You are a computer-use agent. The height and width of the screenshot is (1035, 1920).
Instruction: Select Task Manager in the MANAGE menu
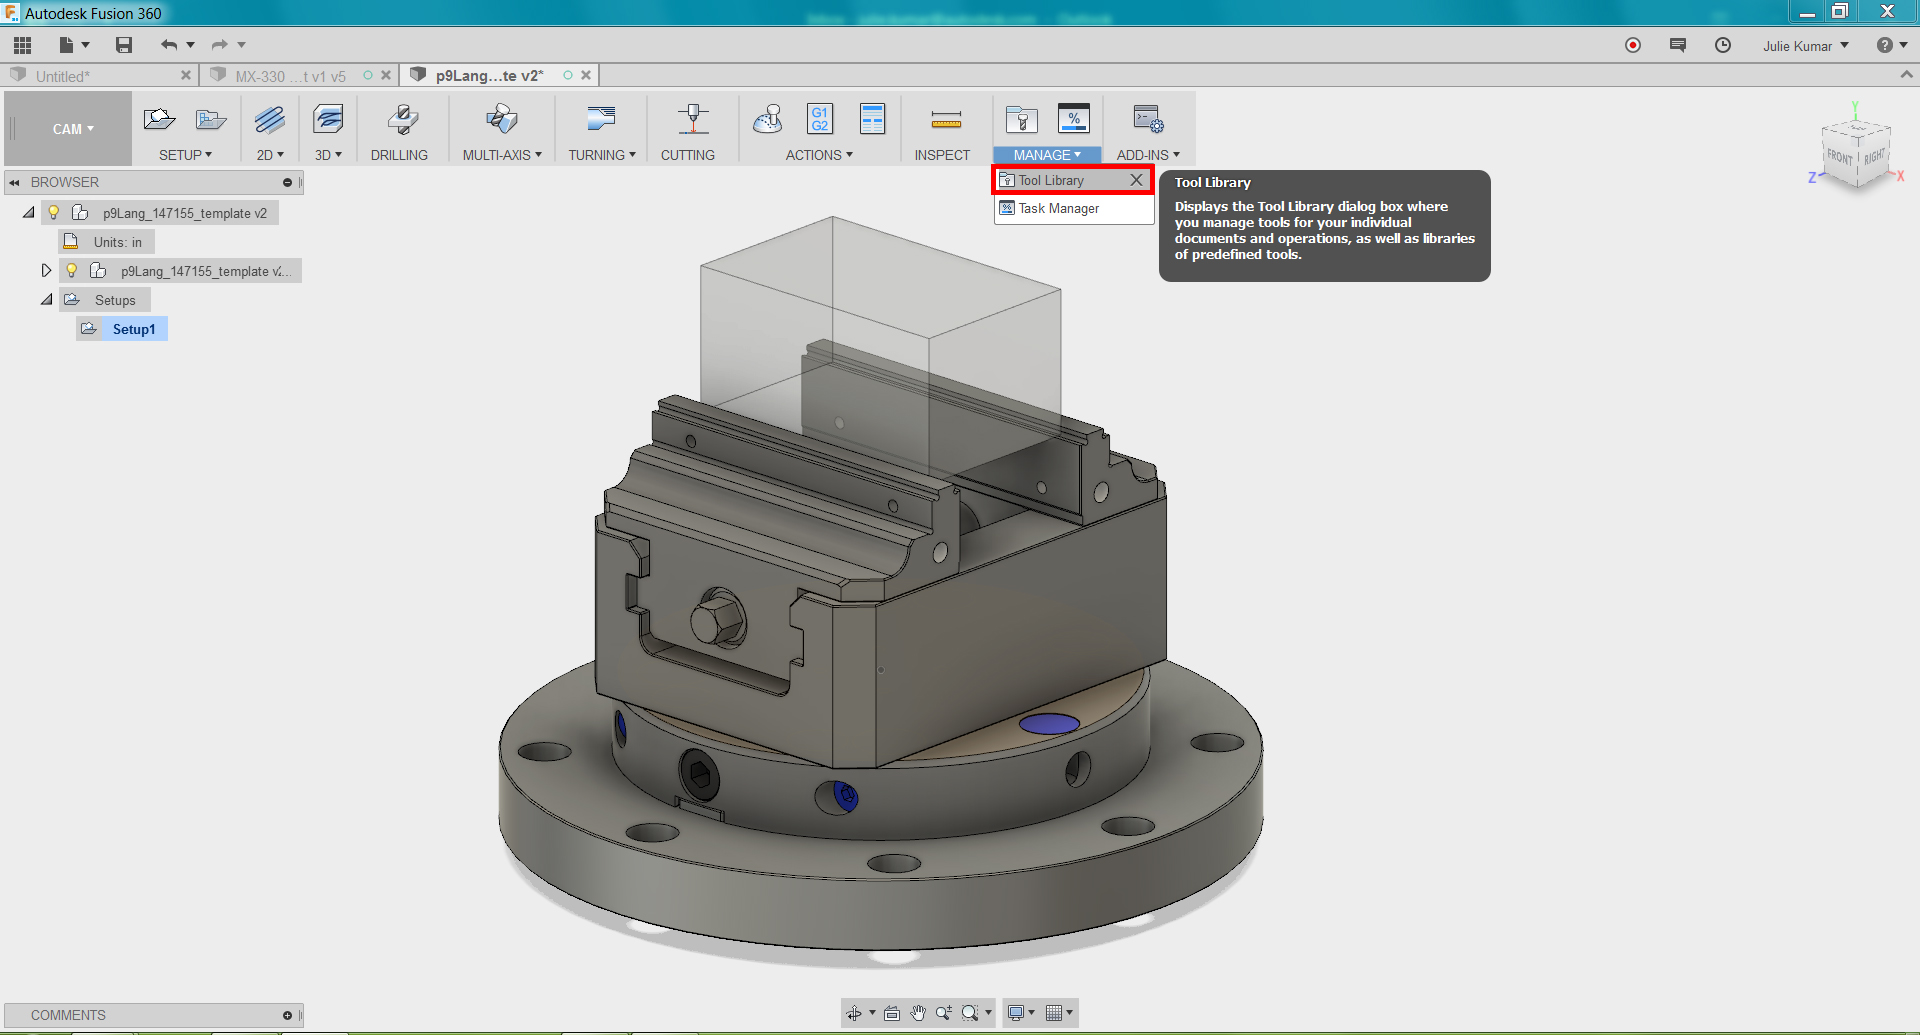(x=1074, y=208)
